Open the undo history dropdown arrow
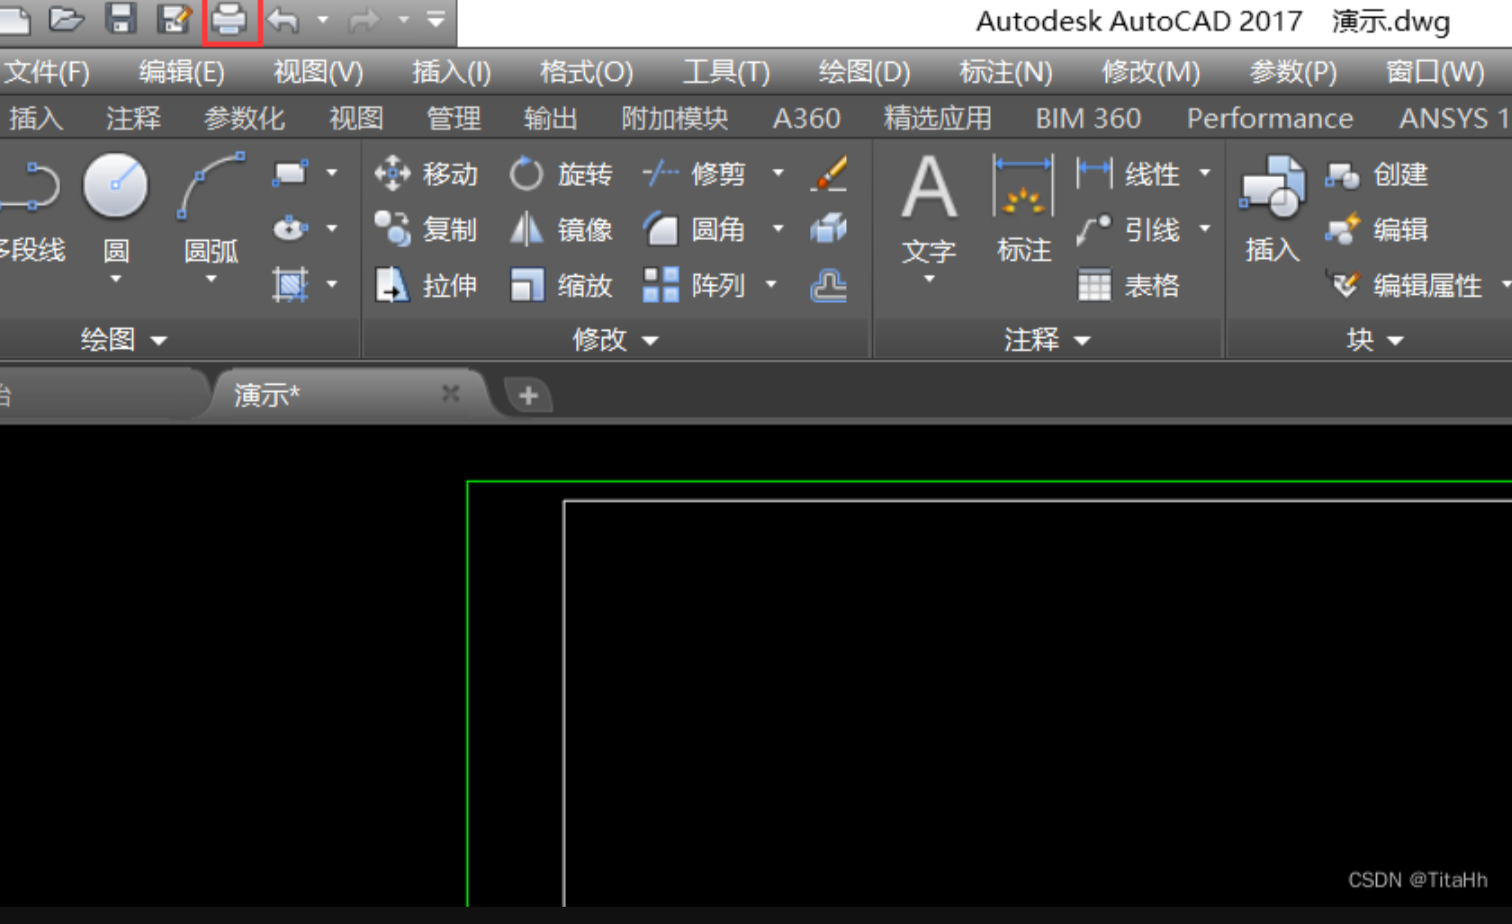The image size is (1512, 924). click(322, 19)
